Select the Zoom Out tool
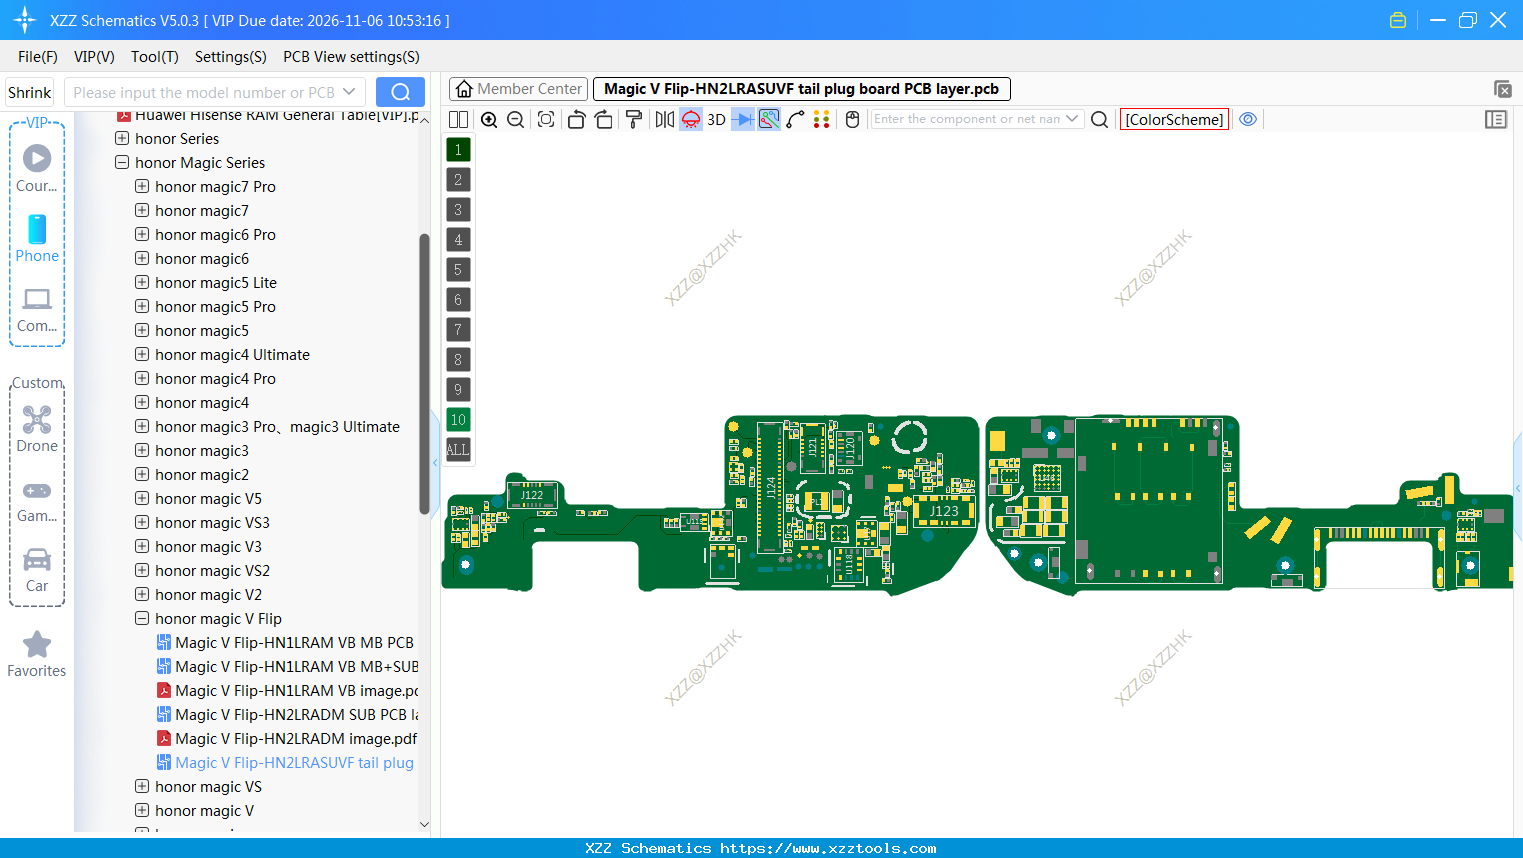This screenshot has width=1523, height=858. tap(515, 119)
